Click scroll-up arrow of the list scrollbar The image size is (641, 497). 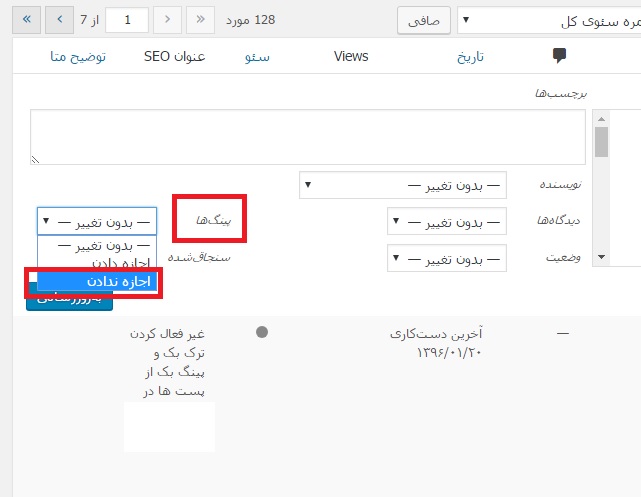point(601,119)
